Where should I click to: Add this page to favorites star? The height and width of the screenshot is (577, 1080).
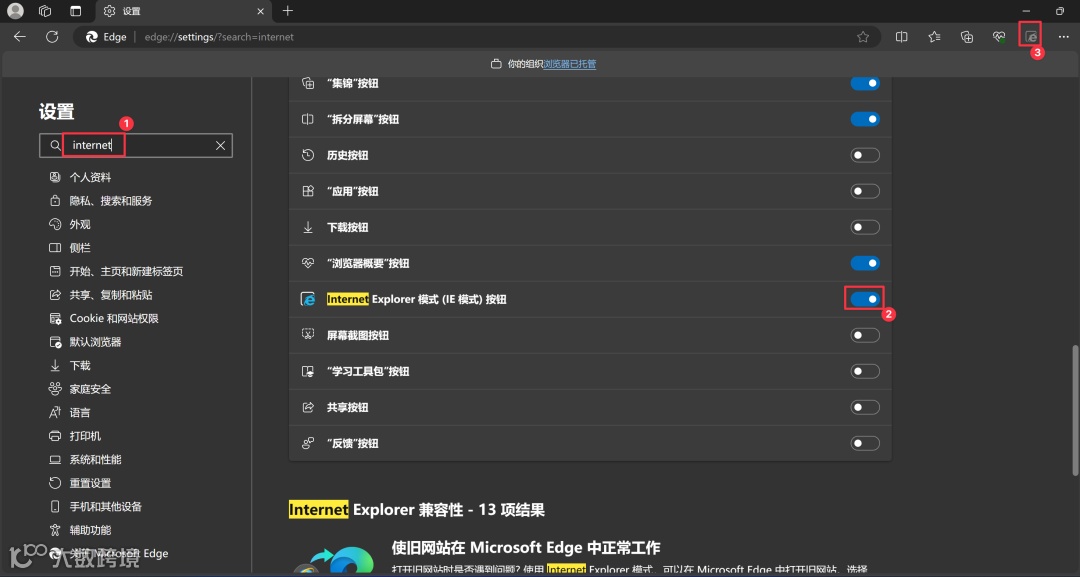[863, 37]
